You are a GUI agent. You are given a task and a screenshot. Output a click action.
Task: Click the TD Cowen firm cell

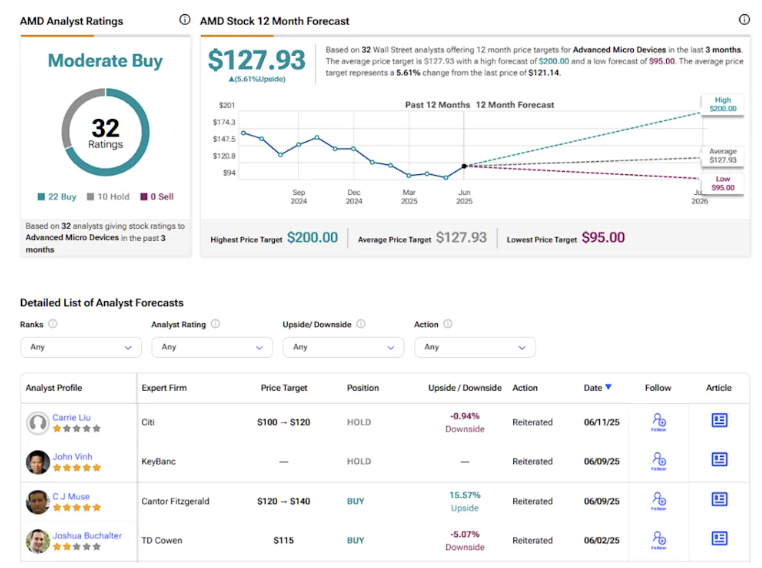point(162,540)
